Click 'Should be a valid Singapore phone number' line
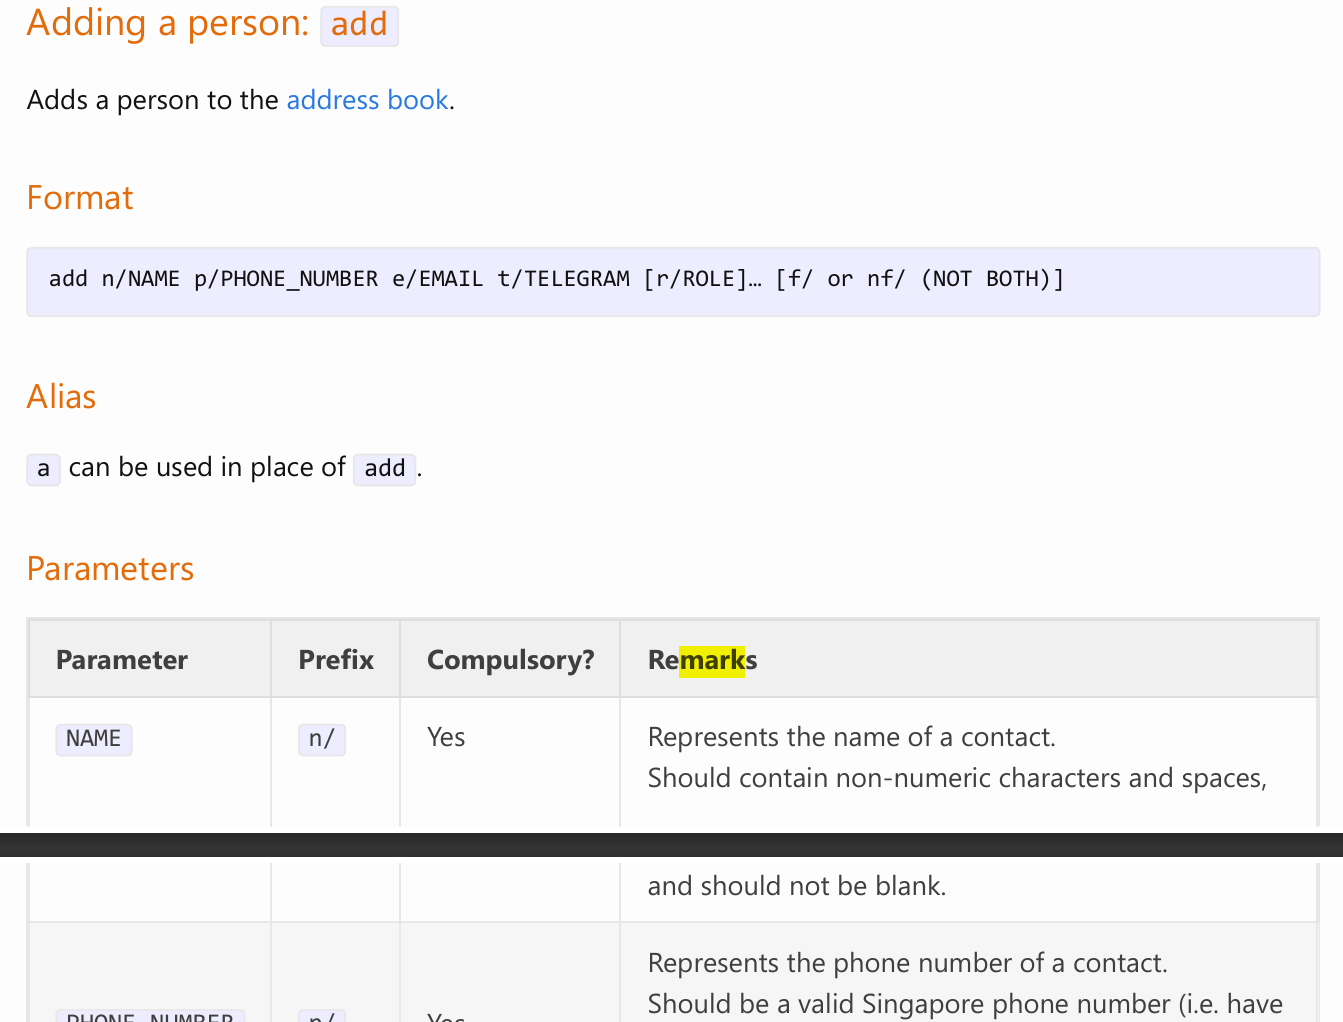Screen dimensions: 1343x1022 965,1004
